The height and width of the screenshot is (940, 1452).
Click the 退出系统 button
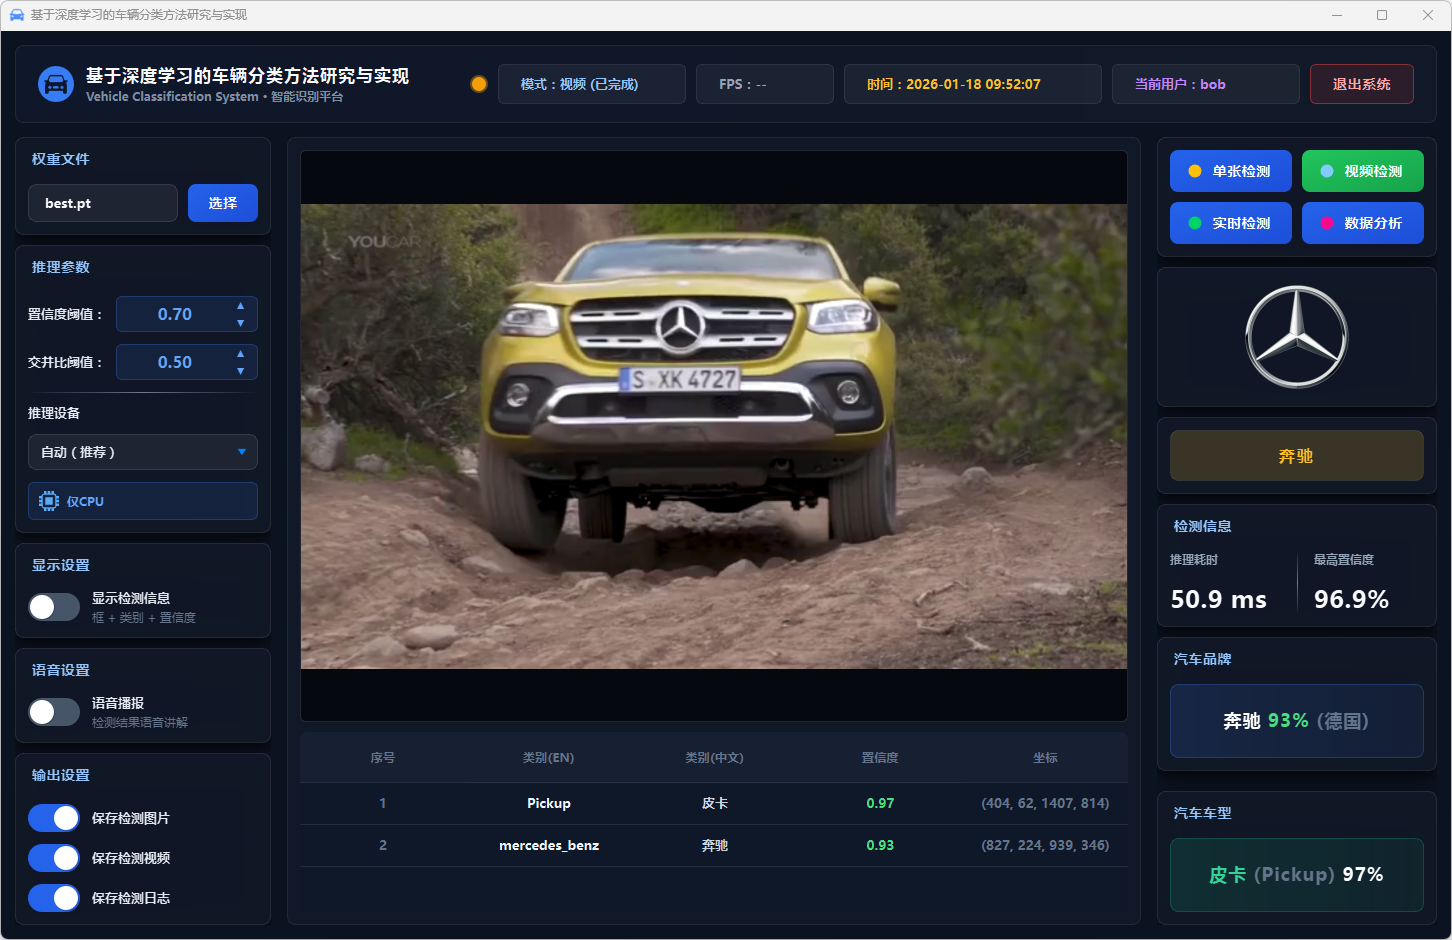click(1361, 84)
